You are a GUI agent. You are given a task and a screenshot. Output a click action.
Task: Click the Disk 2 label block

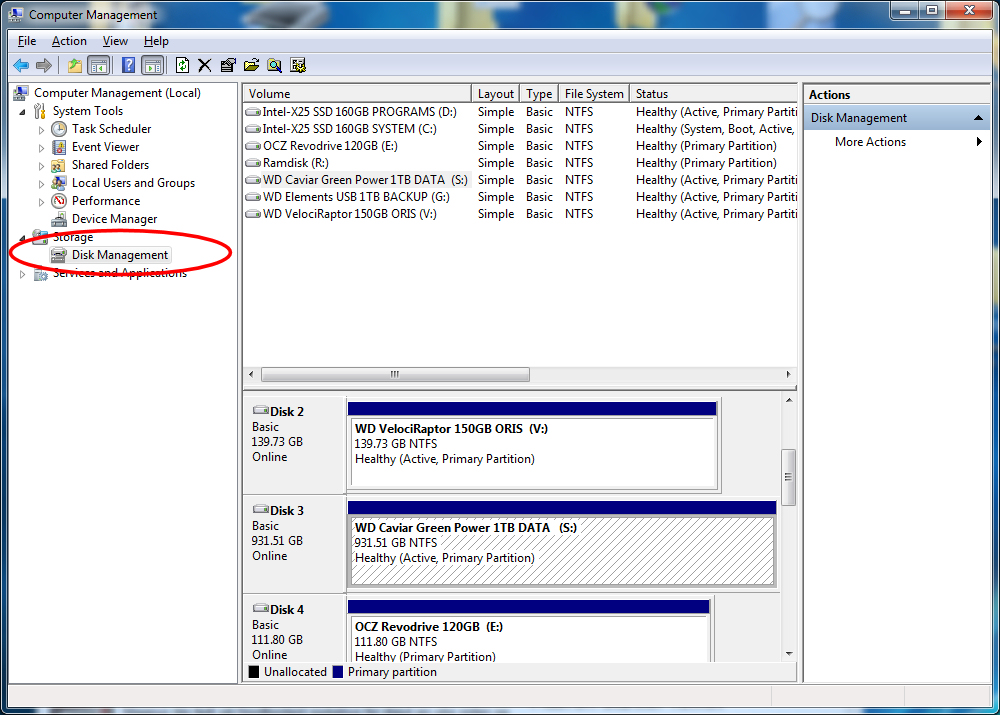click(x=294, y=445)
